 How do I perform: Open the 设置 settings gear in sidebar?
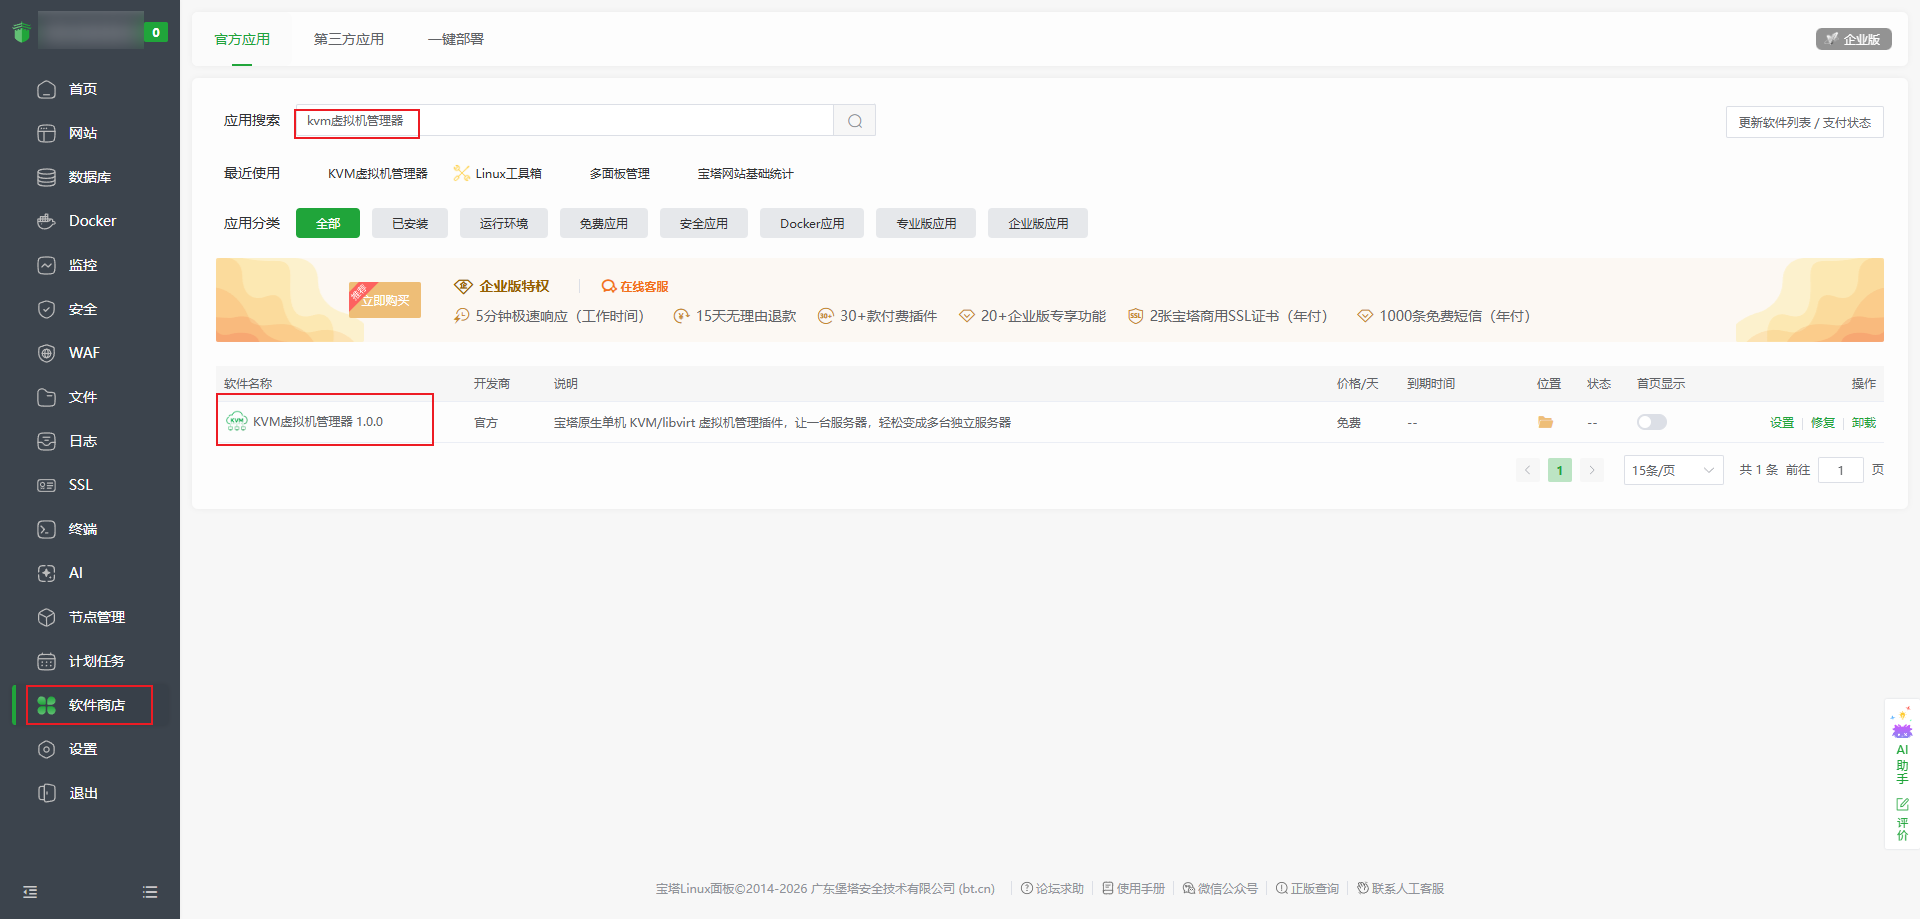(x=46, y=749)
